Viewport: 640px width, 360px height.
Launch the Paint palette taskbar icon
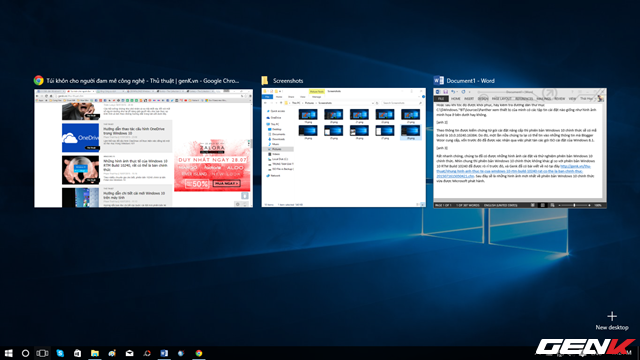point(112,353)
